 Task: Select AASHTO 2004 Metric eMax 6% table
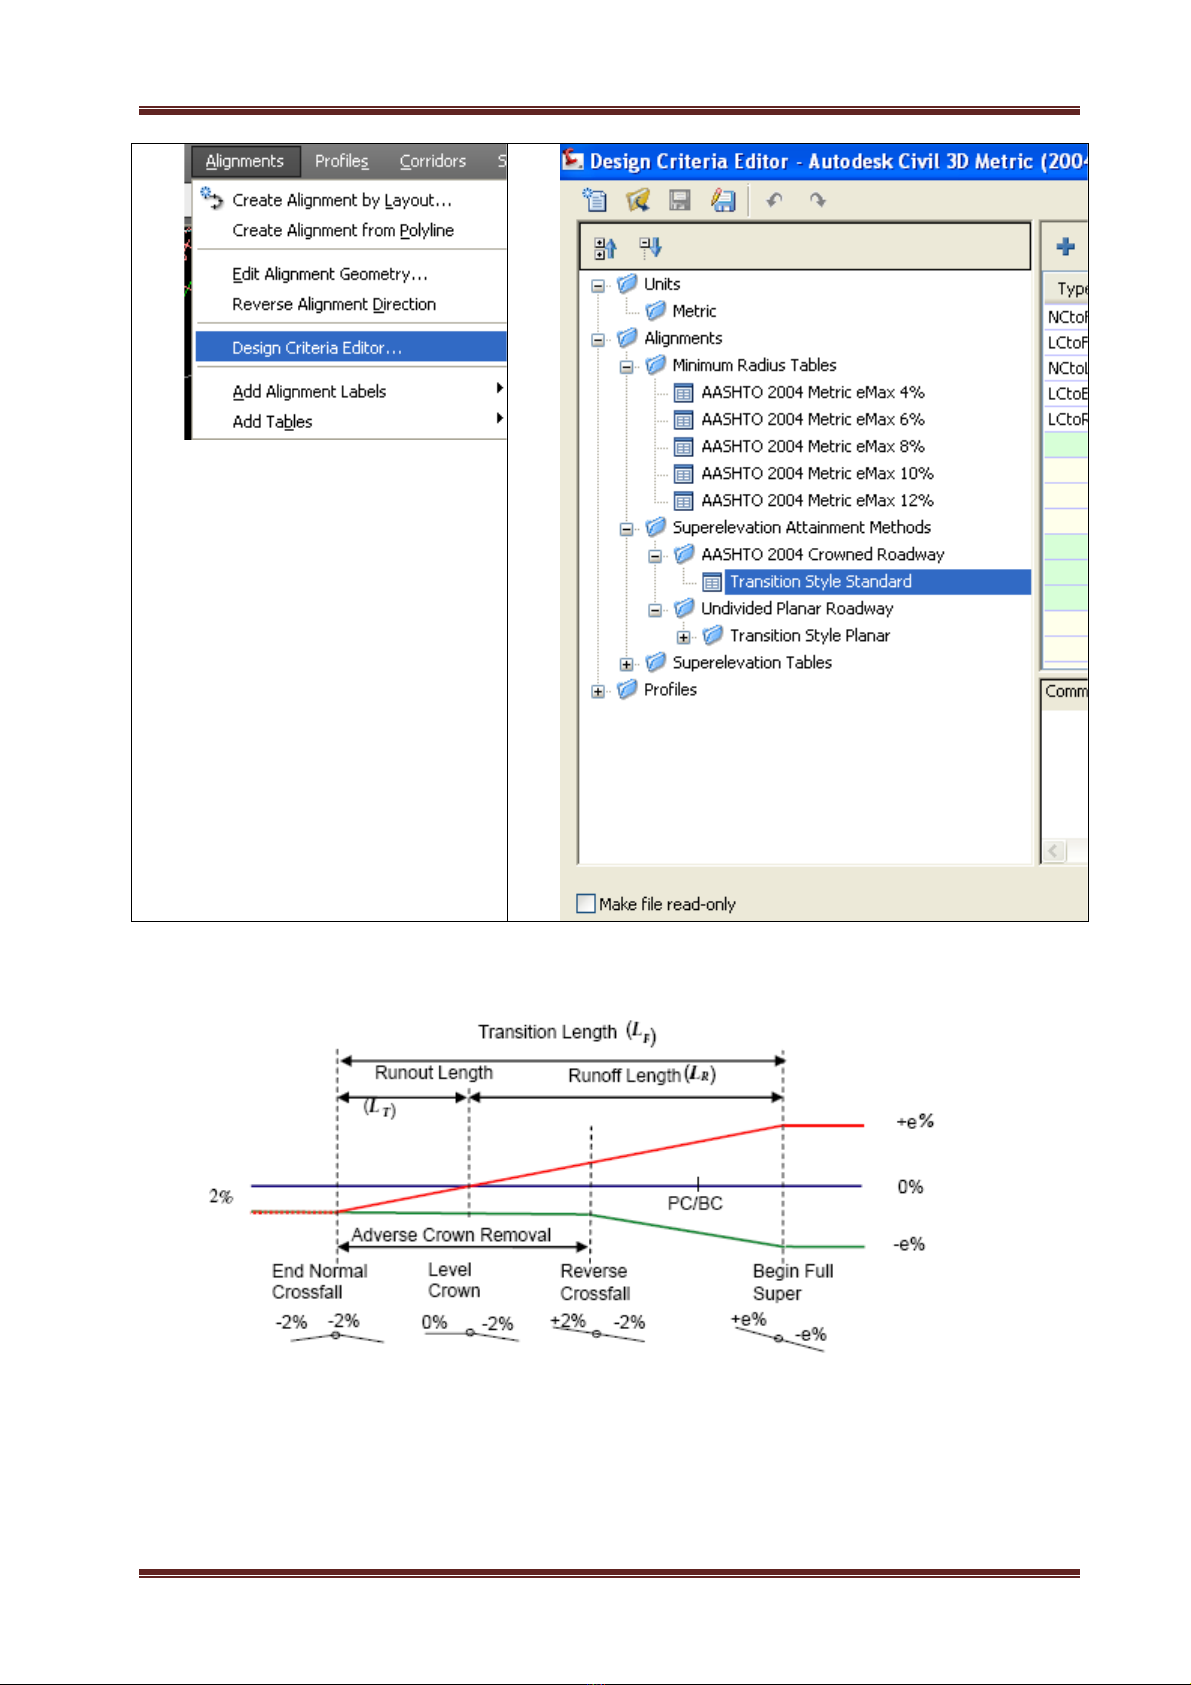pos(812,419)
